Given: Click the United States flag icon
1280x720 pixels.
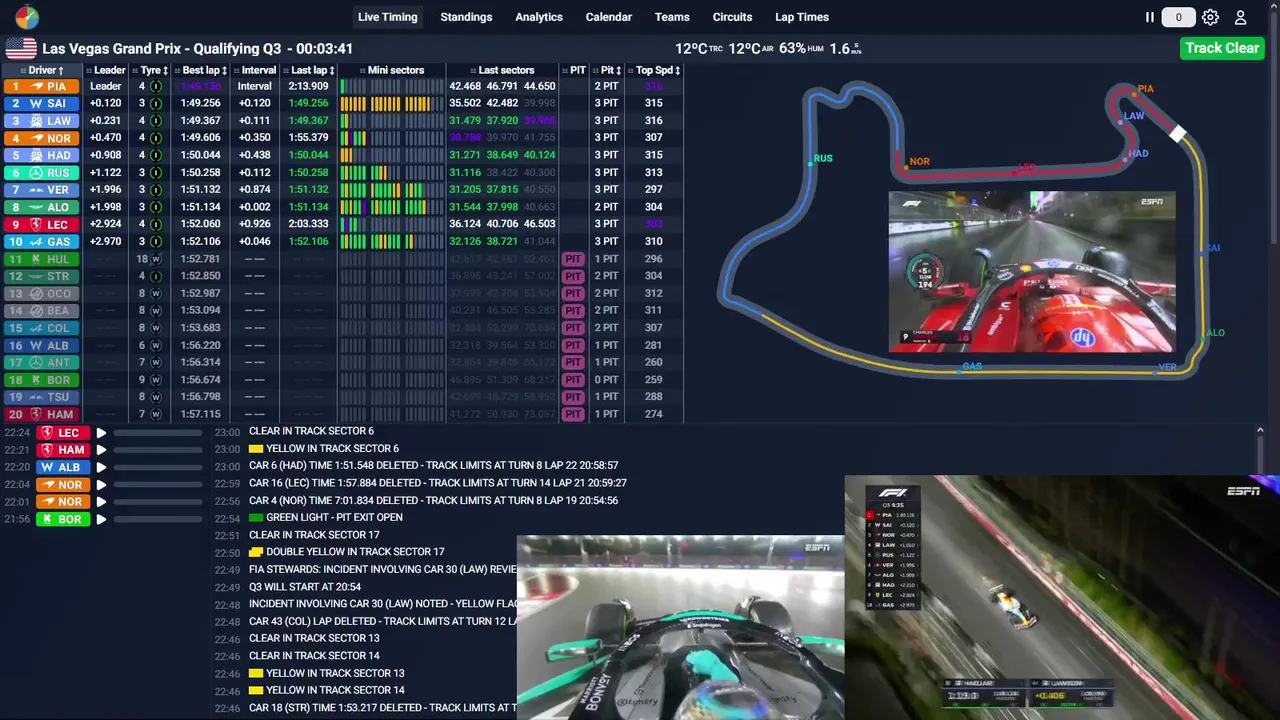Looking at the screenshot, I should click(x=21, y=48).
